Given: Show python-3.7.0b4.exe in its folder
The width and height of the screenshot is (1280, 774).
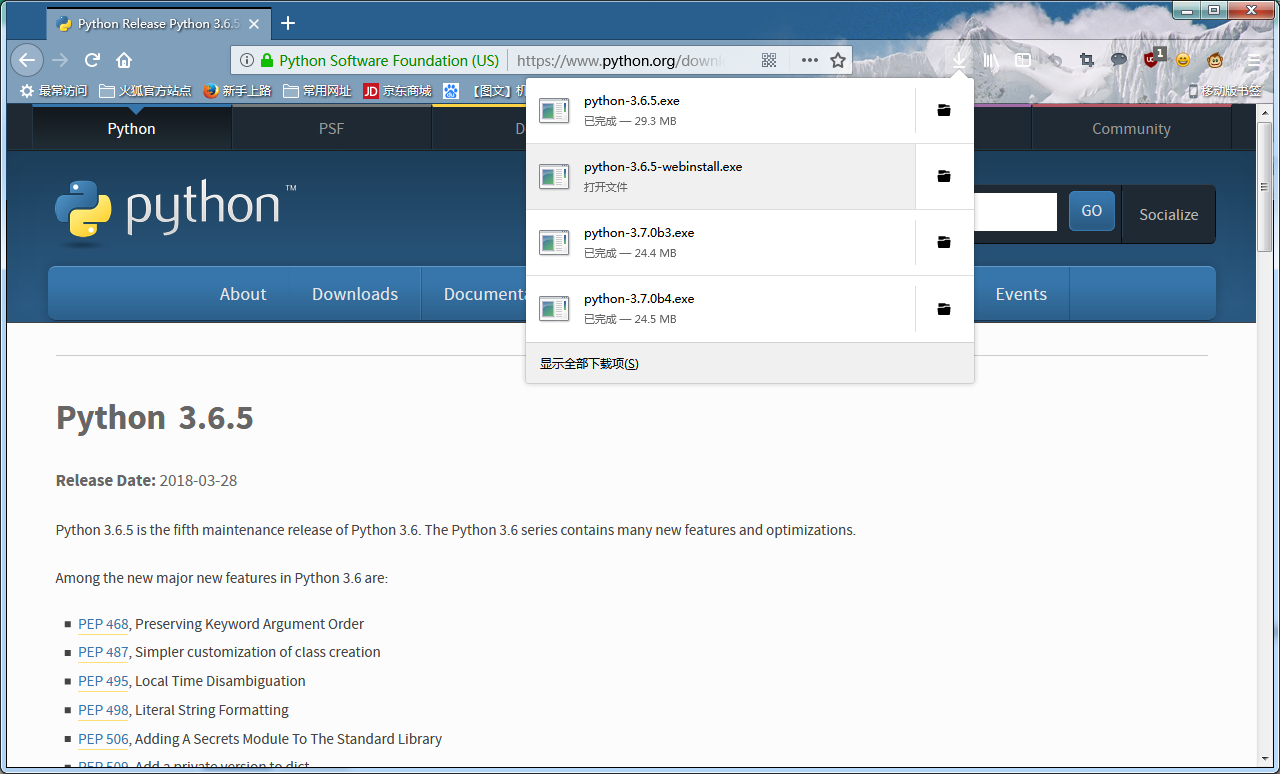Looking at the screenshot, I should 943,309.
